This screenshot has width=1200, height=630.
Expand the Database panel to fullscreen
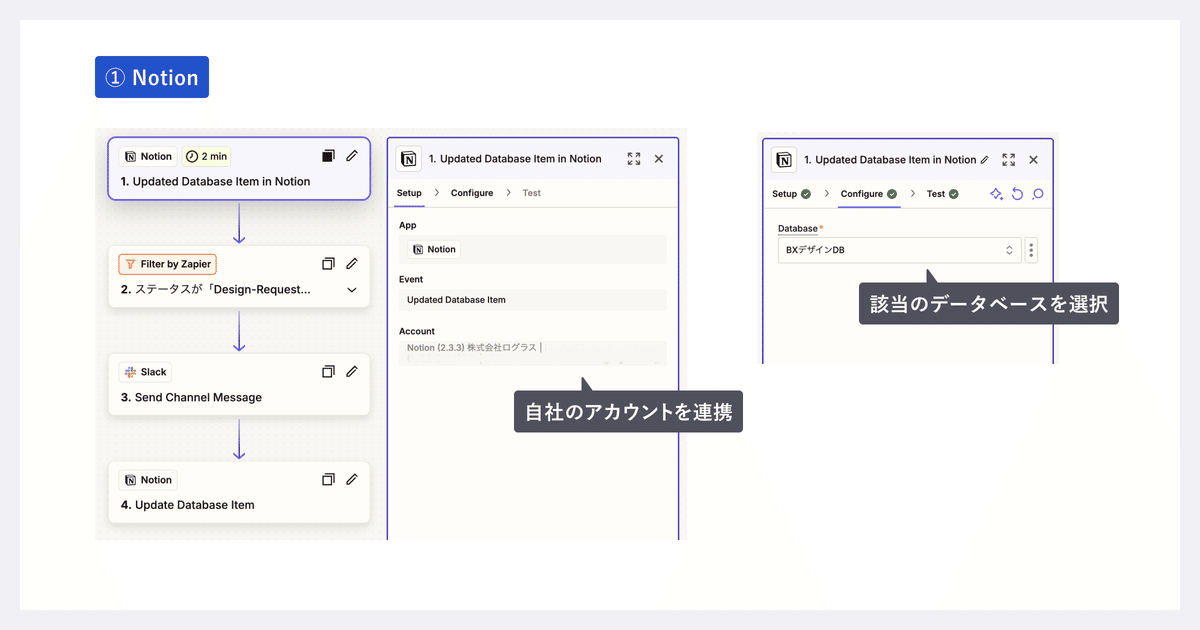pos(1009,160)
